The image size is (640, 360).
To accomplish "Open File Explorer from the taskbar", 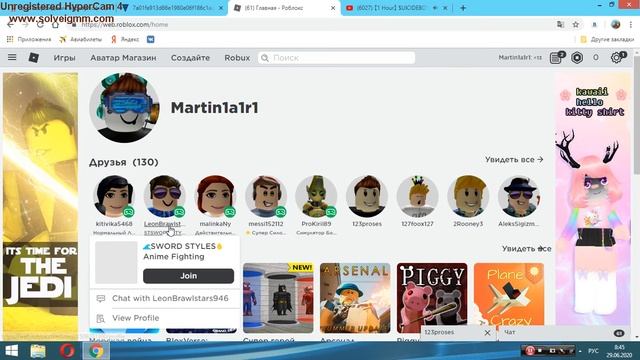I will [38, 351].
